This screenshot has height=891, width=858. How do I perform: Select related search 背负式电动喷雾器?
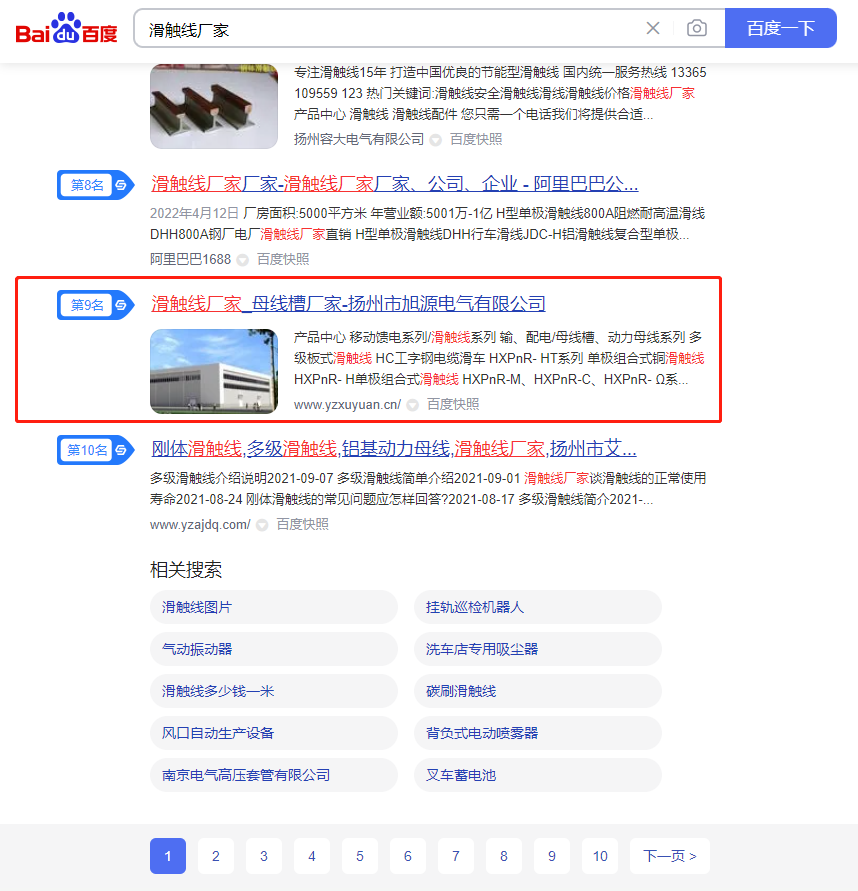click(x=538, y=733)
